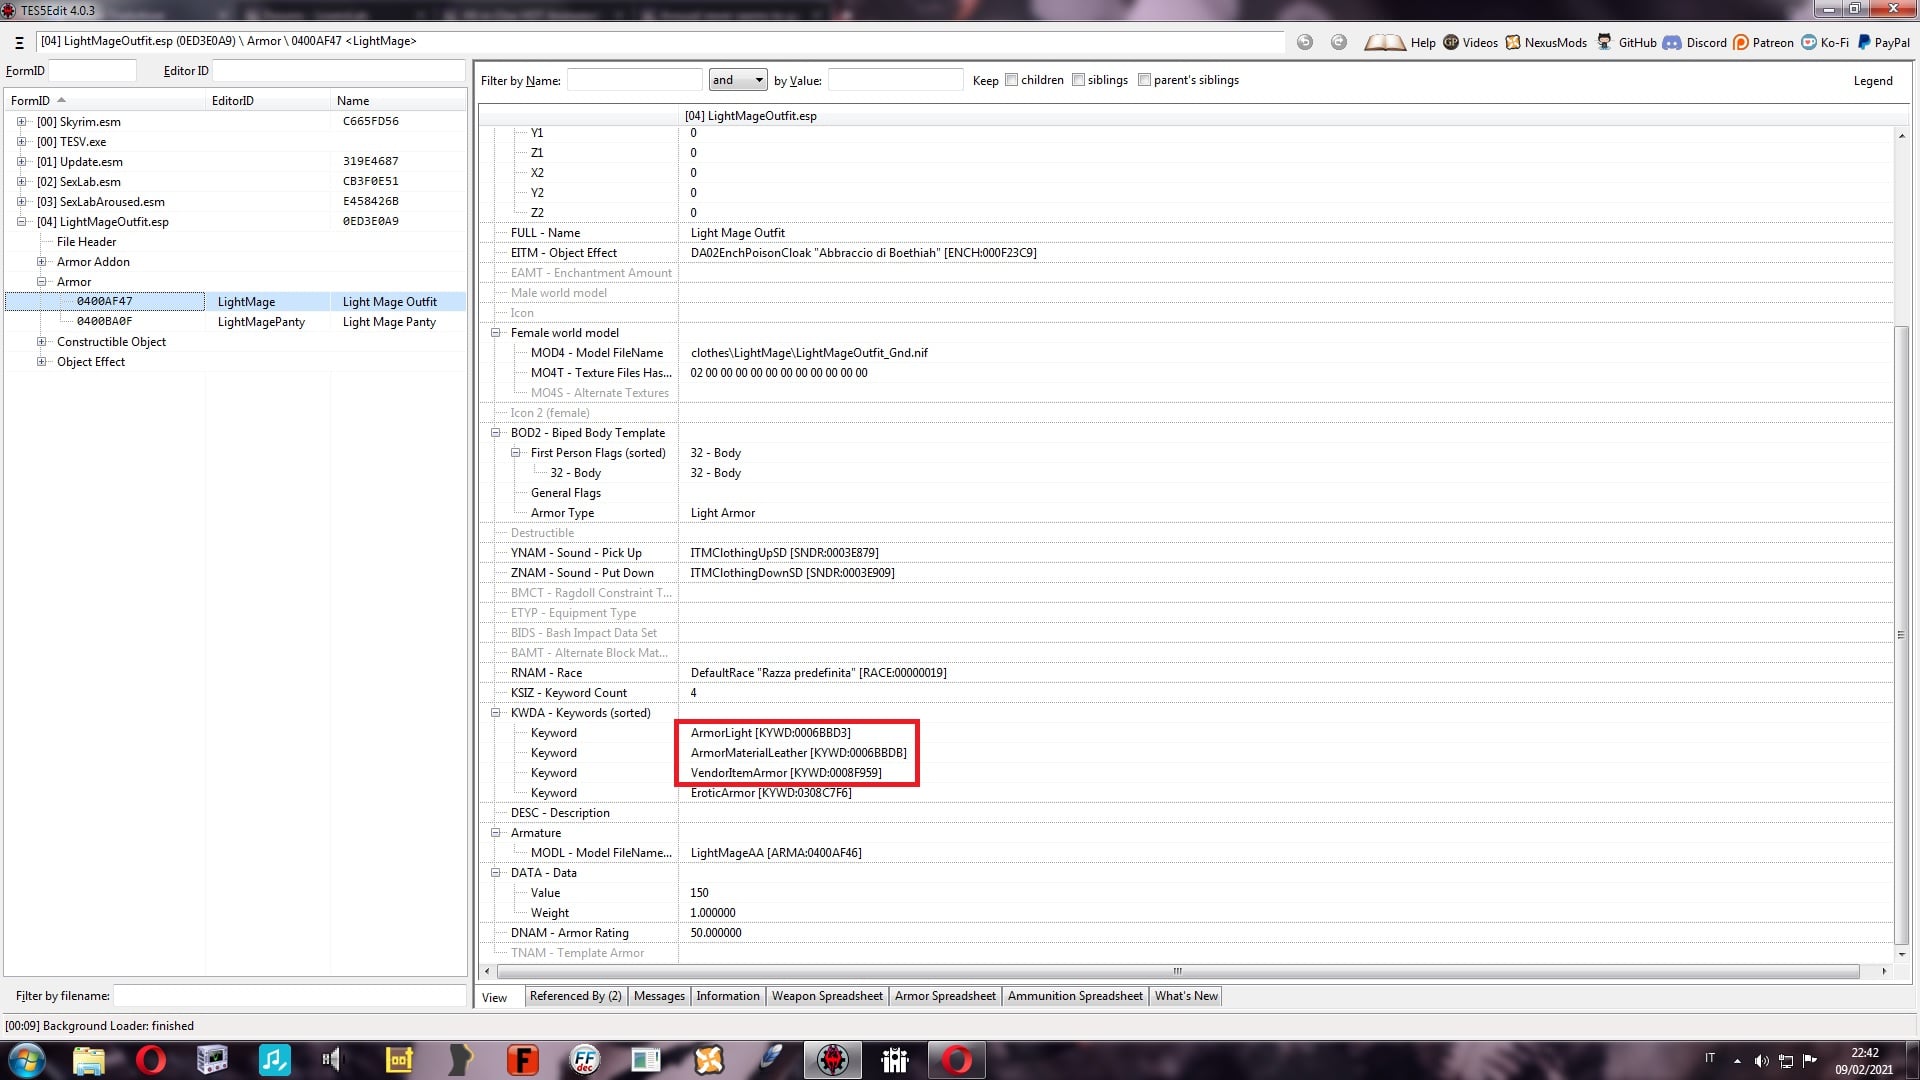Expand the [01] Update.esm tree node
This screenshot has height=1080, width=1920.
tap(21, 162)
